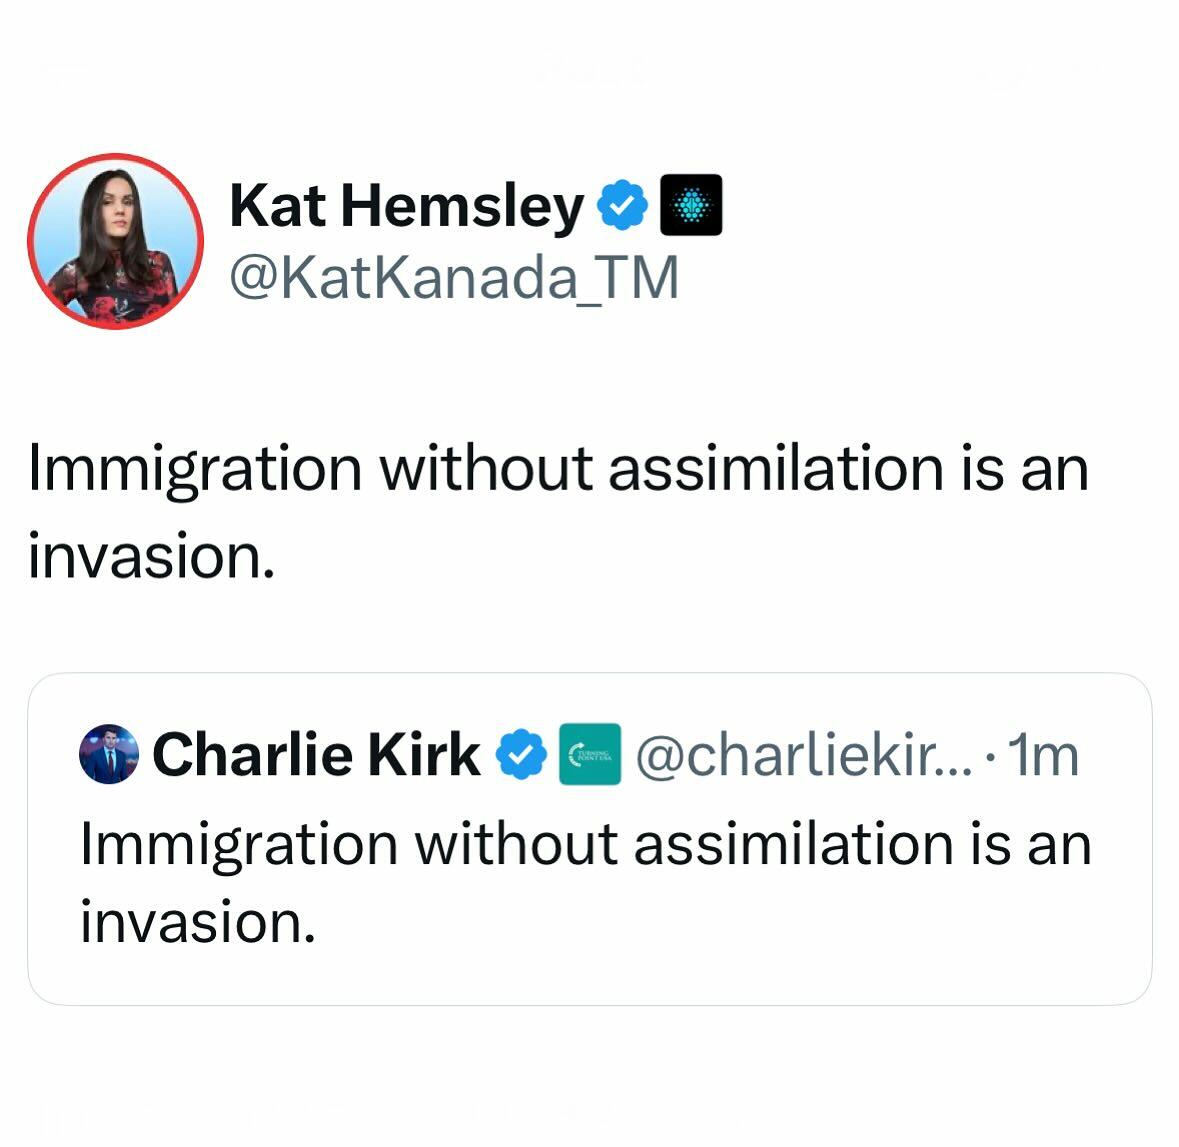The image size is (1179, 1147).
Task: Click Charlie Kirk's blue verified checkmark
Action: (522, 755)
